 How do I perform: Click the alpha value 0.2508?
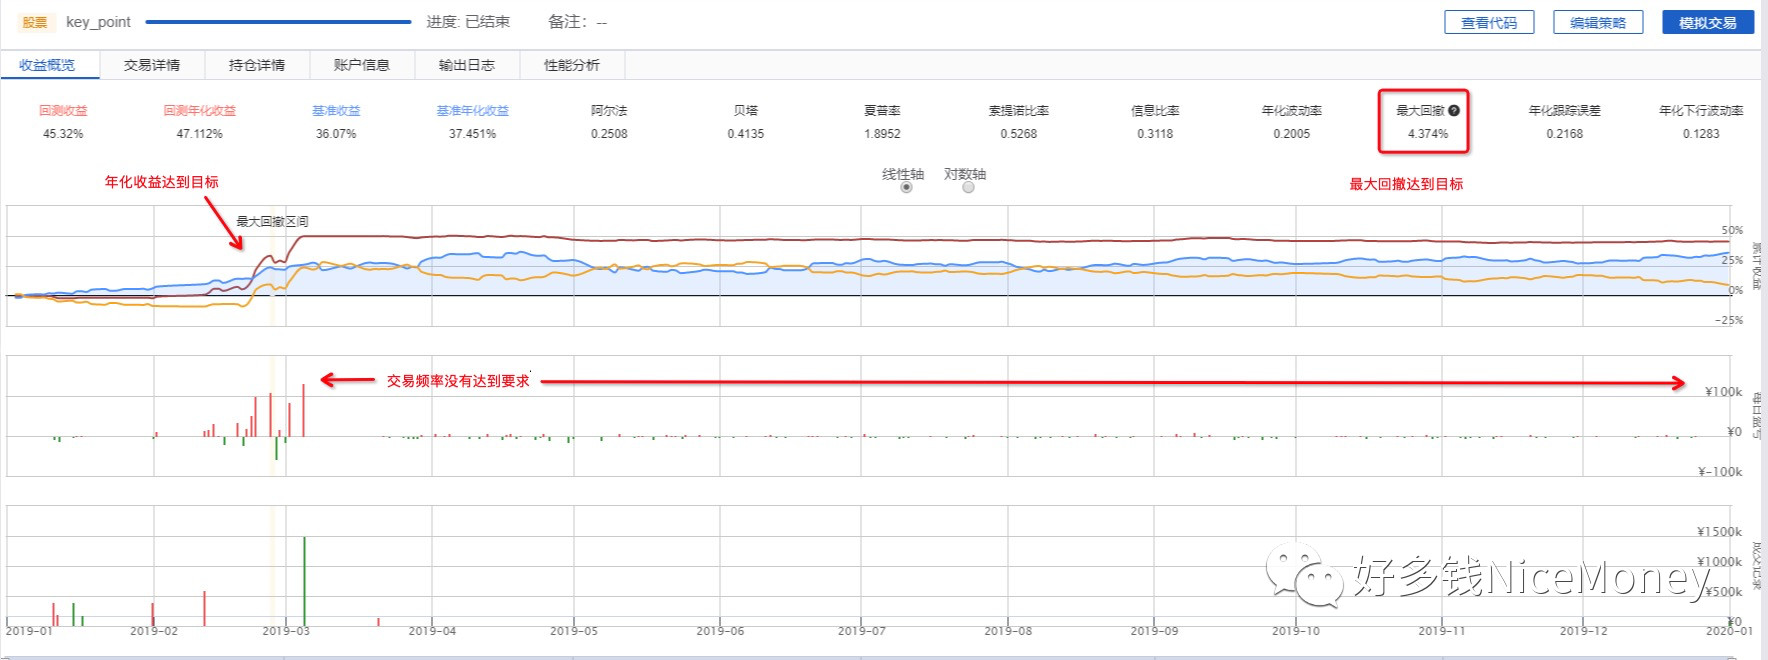point(609,134)
